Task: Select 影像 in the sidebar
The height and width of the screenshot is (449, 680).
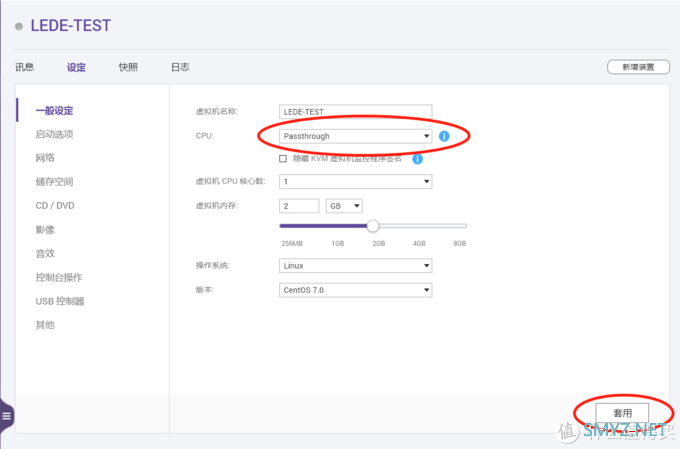Action: (45, 229)
